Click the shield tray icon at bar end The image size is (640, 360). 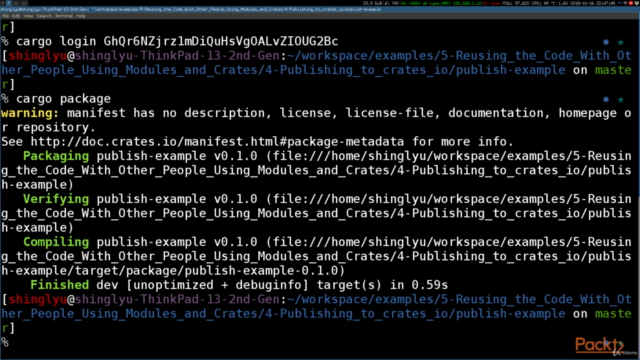pos(636,3)
